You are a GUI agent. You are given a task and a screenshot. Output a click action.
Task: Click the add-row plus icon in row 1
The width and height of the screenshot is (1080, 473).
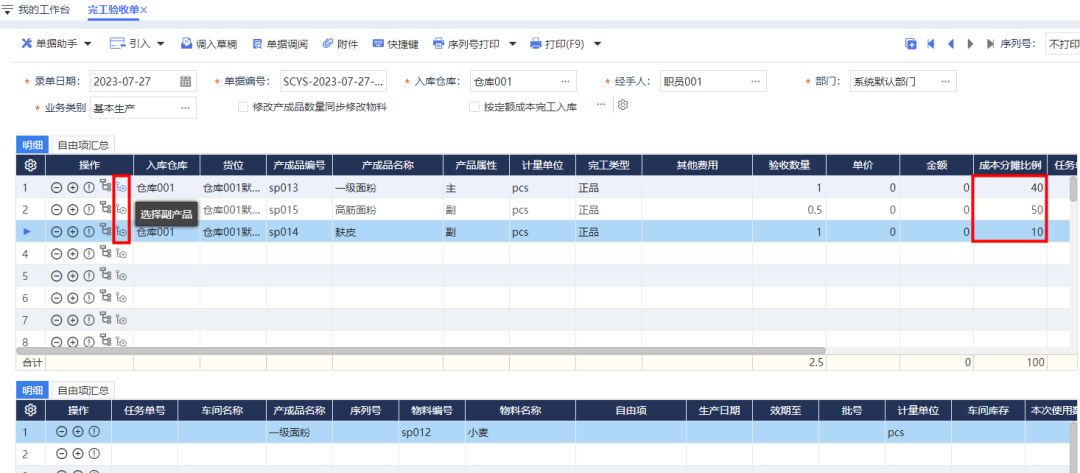[72, 187]
